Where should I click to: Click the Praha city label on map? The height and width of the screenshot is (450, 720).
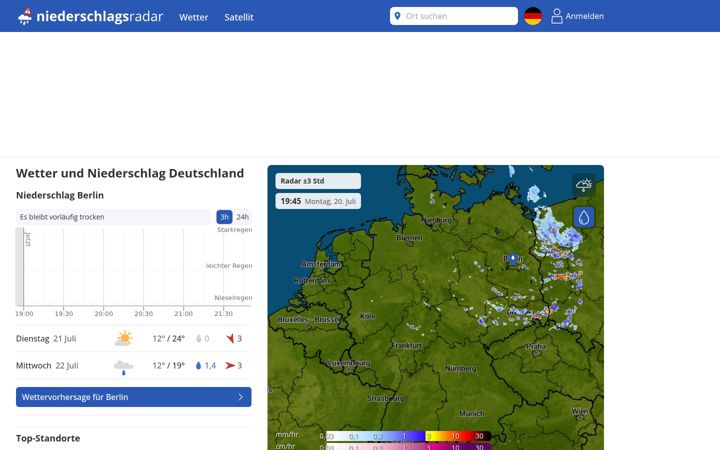tap(536, 346)
